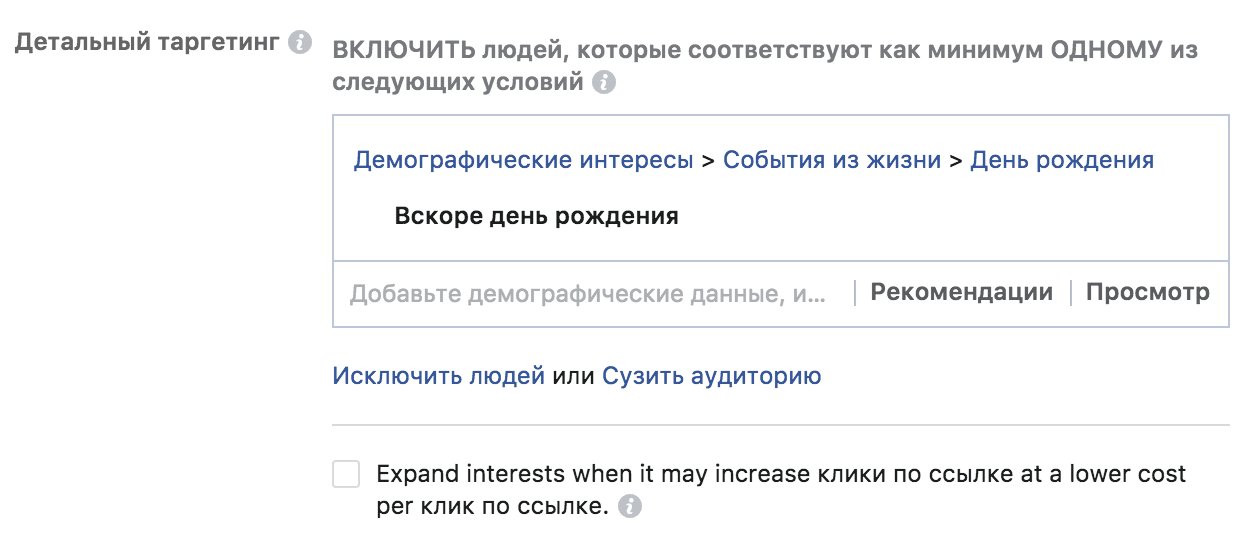This screenshot has height=544, width=1256.
Task: Toggle the Expand interests checkbox
Action: (x=346, y=474)
